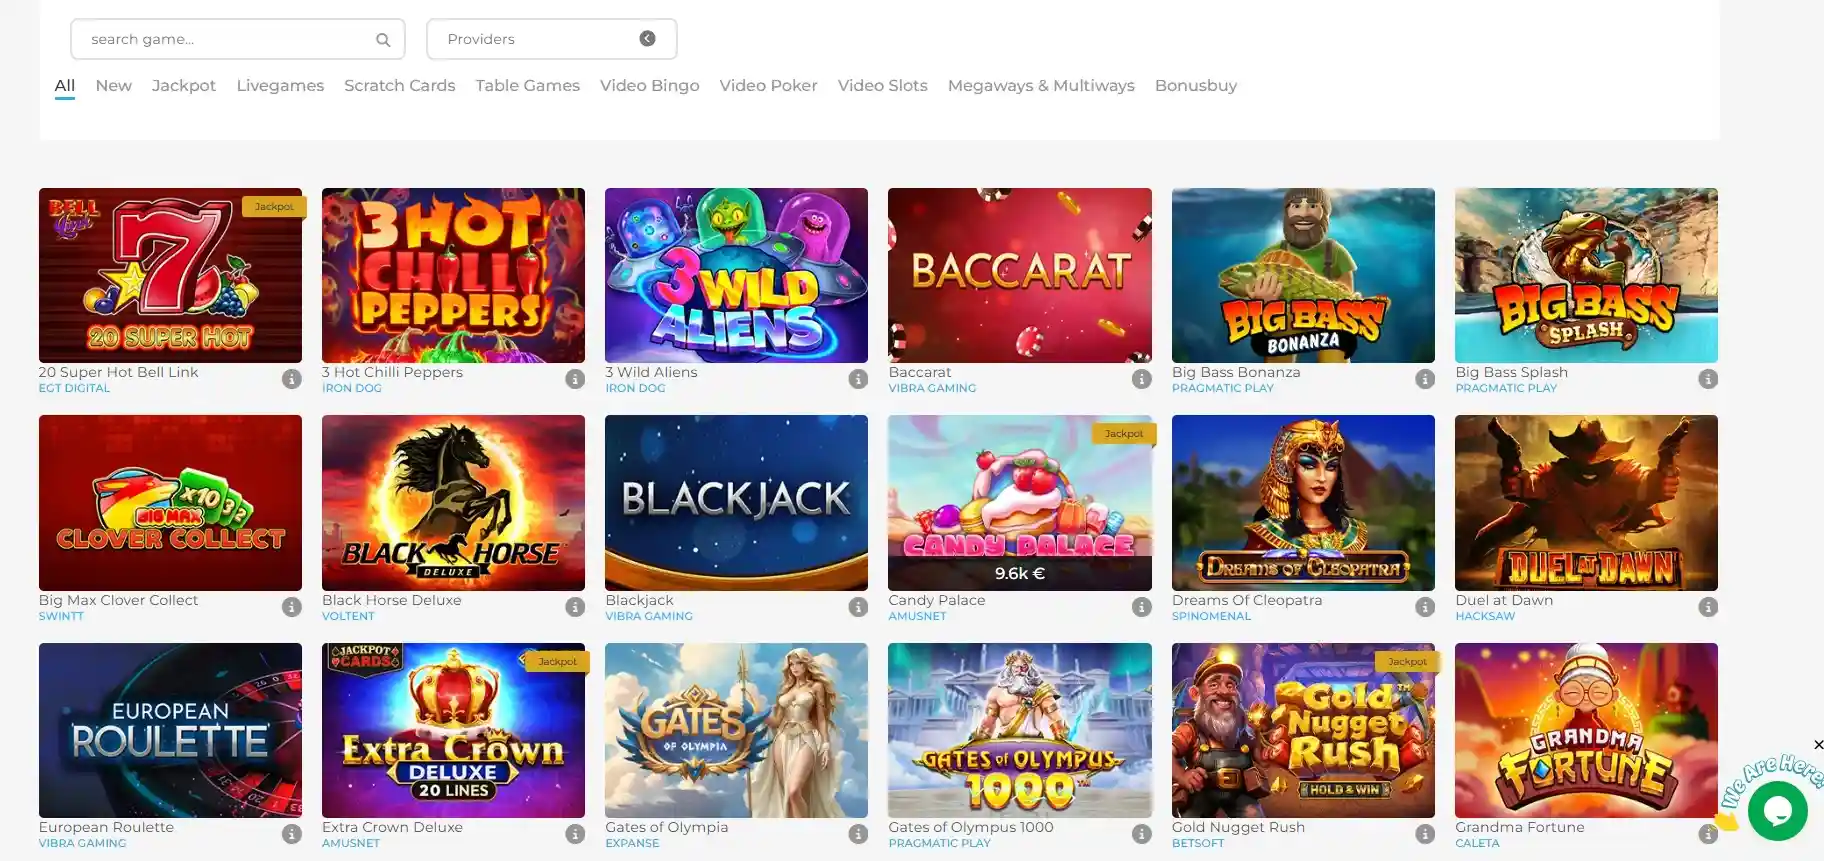Click the SPINOMENAL provider link
This screenshot has width=1824, height=861.
(1211, 616)
